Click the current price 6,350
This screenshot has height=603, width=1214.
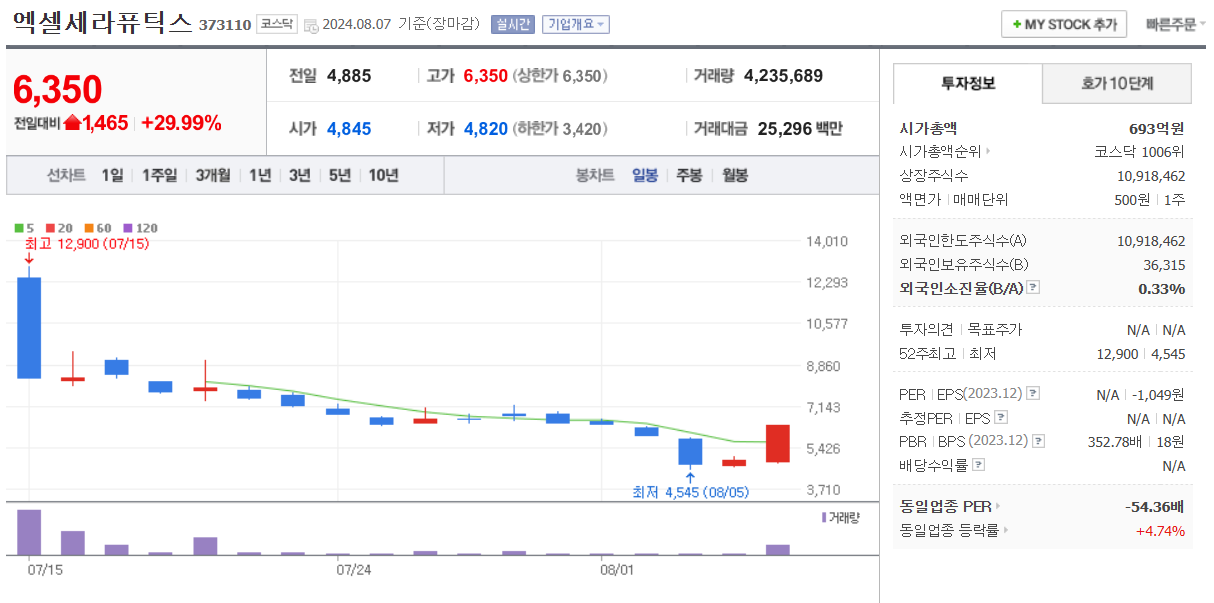pos(58,90)
